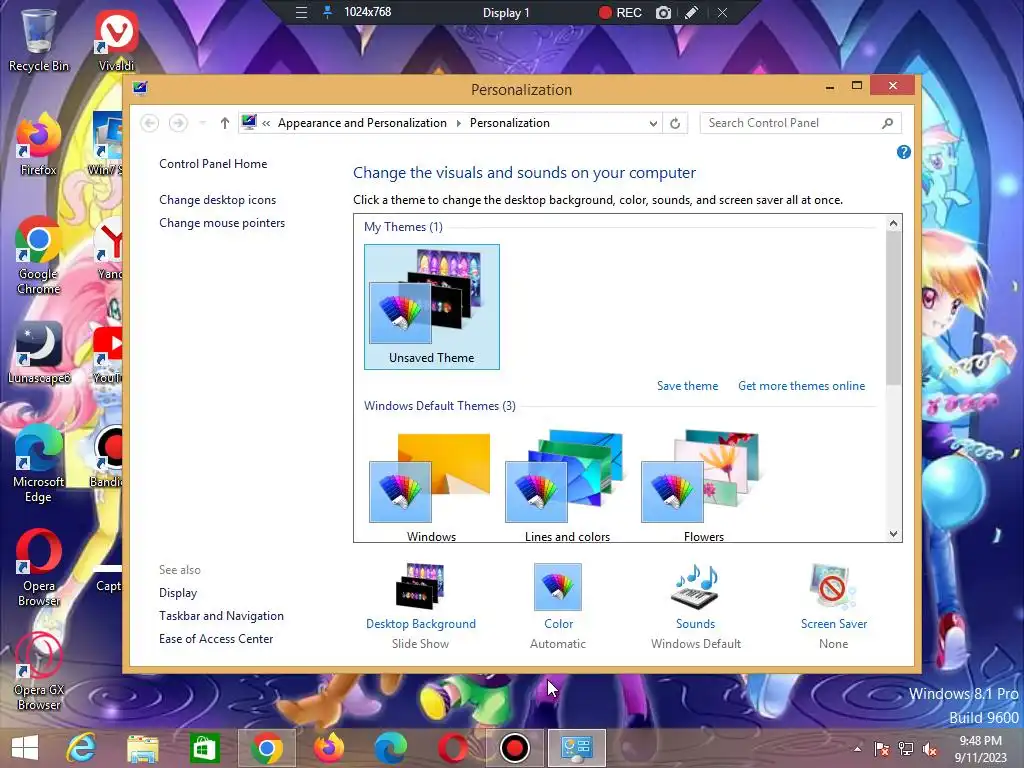Open the recorder toolbar hamburger menu

pos(301,12)
